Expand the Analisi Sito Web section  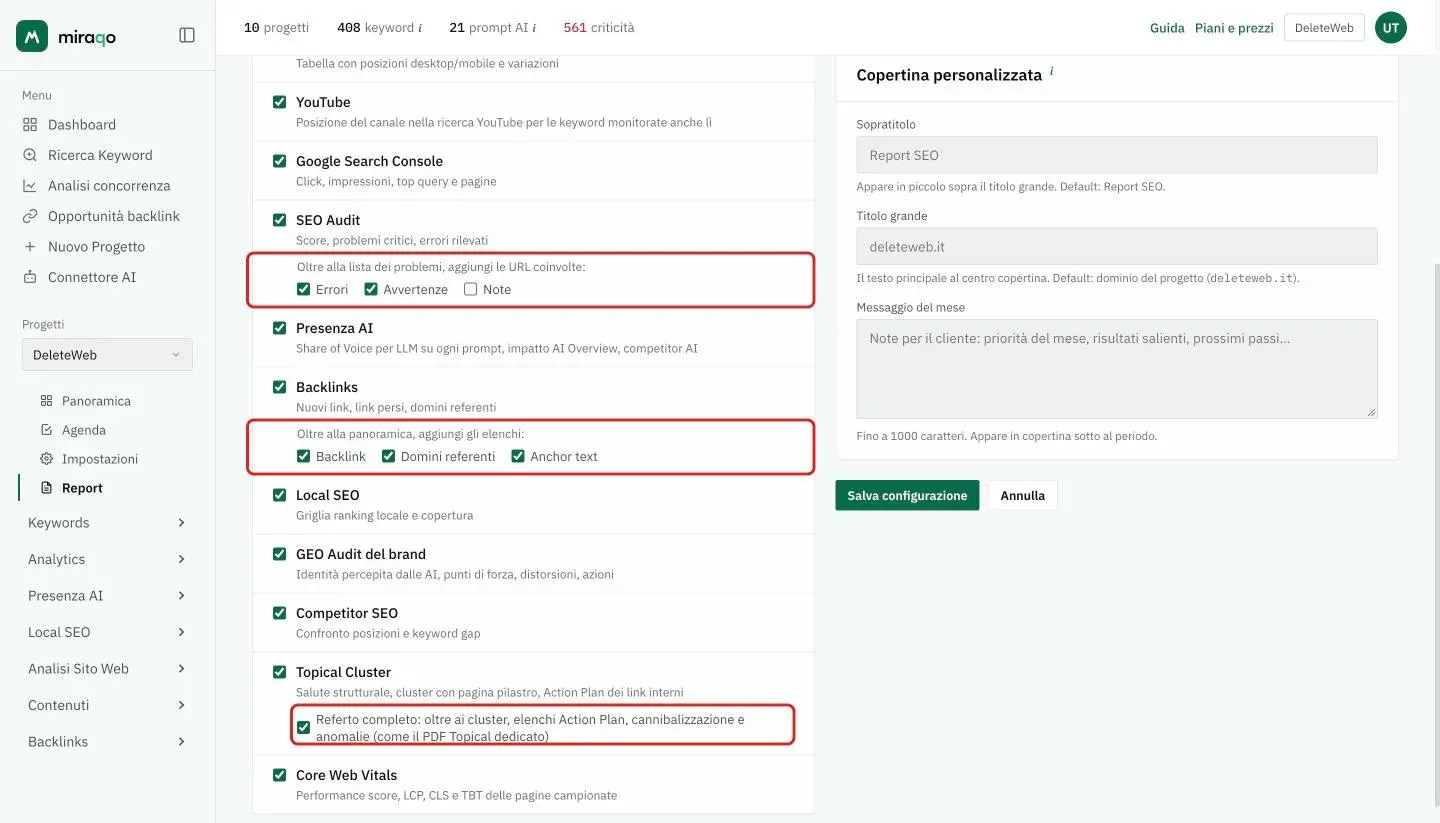pos(108,669)
